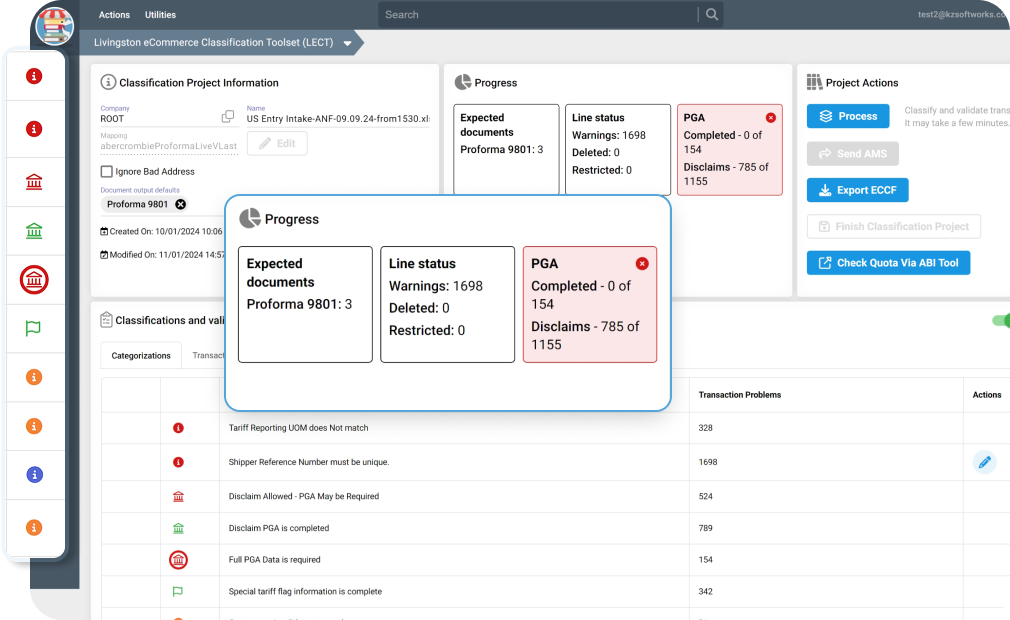Click the clipboard icon beside Classifications and validations
Screen dimensions: 1010x620
click(106, 319)
